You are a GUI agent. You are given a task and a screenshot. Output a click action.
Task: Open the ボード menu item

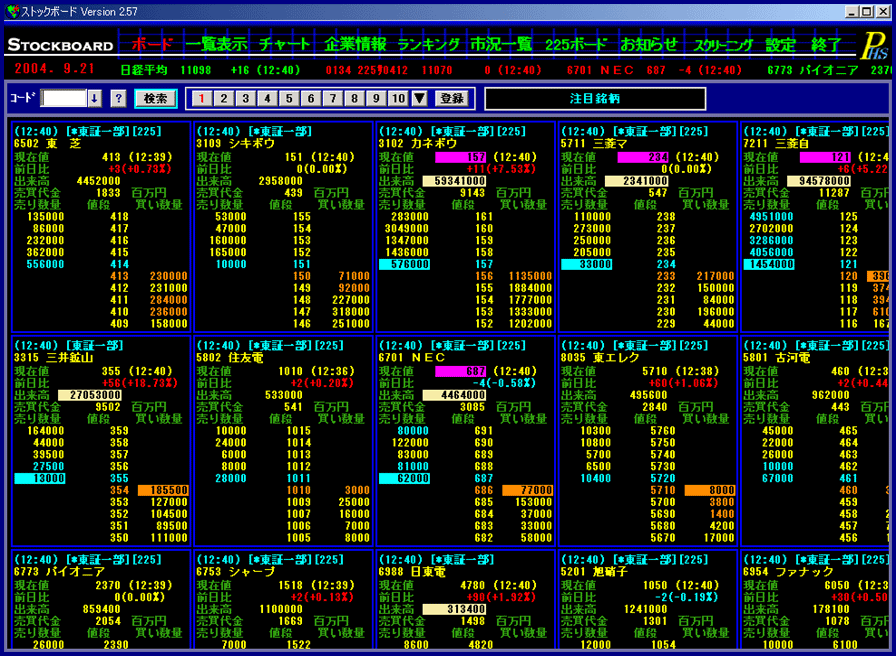[x=152, y=45]
